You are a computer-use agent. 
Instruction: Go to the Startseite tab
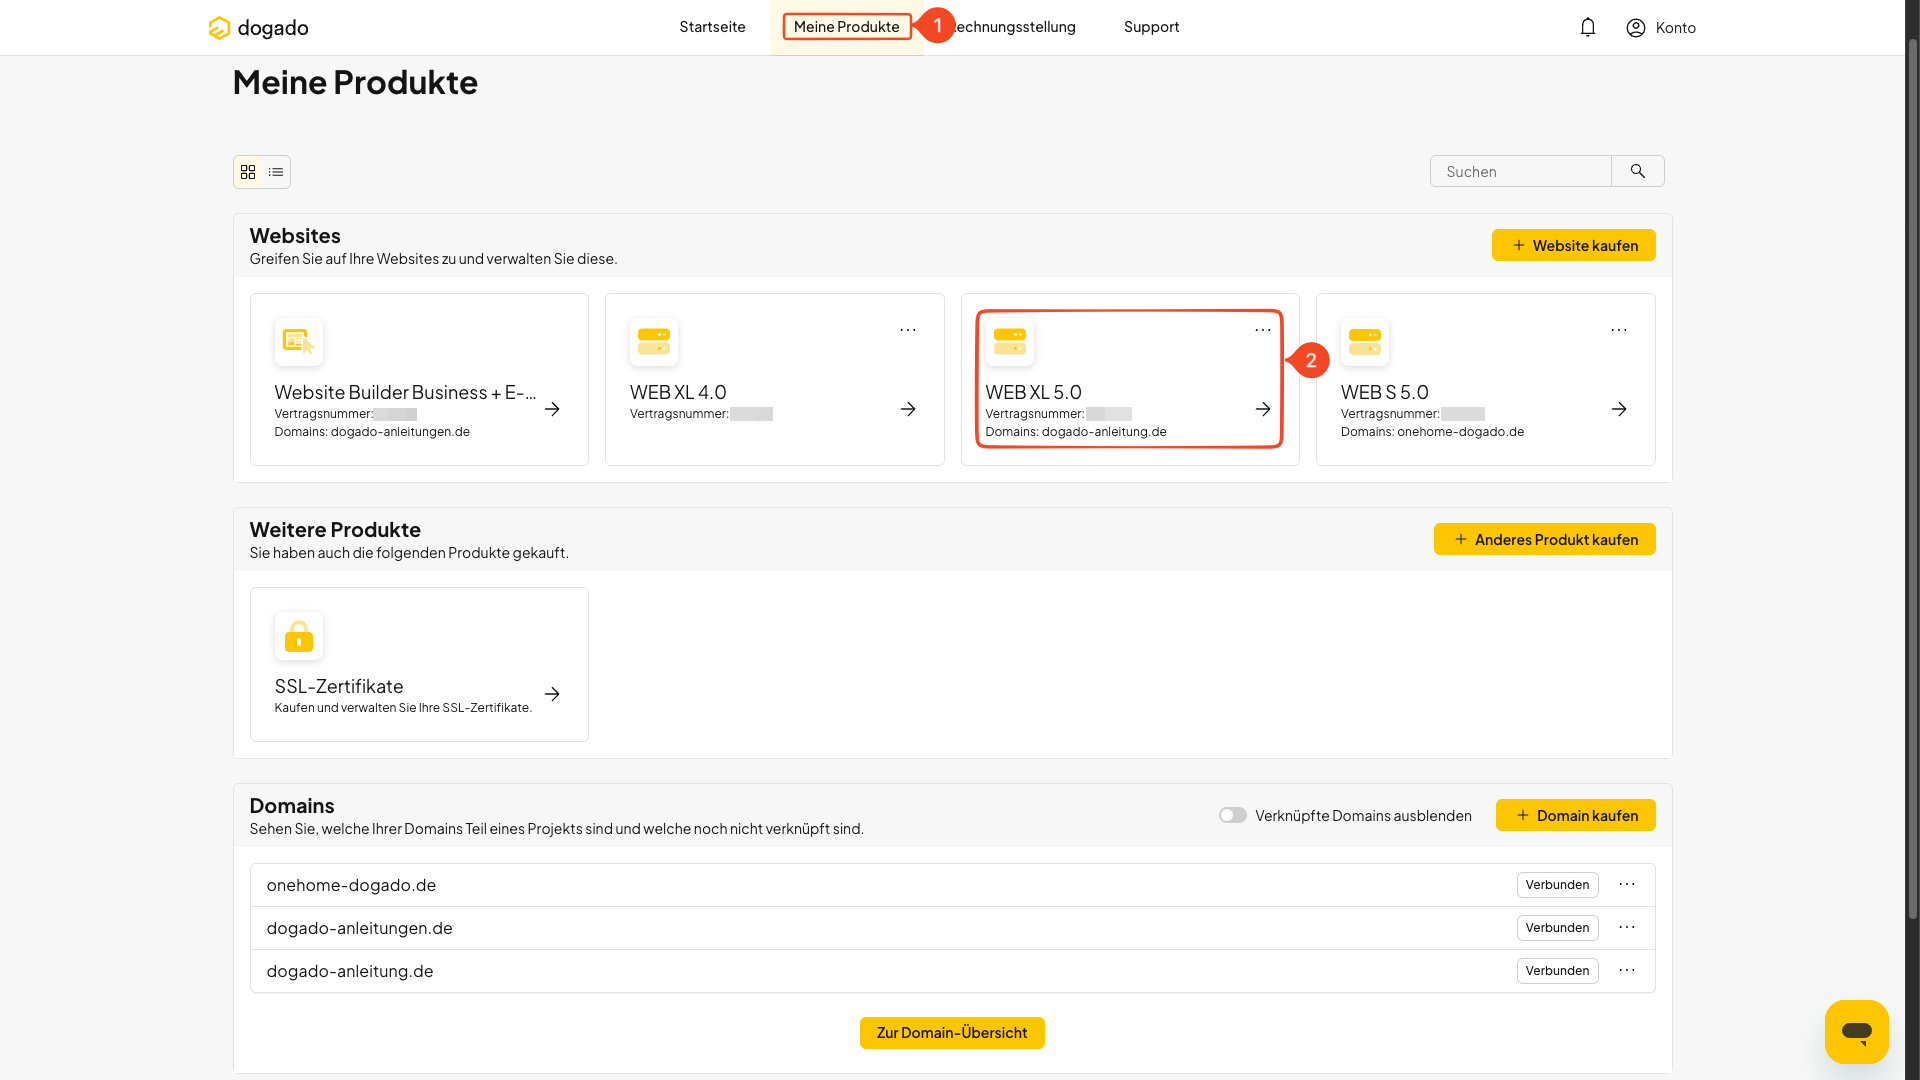point(712,27)
